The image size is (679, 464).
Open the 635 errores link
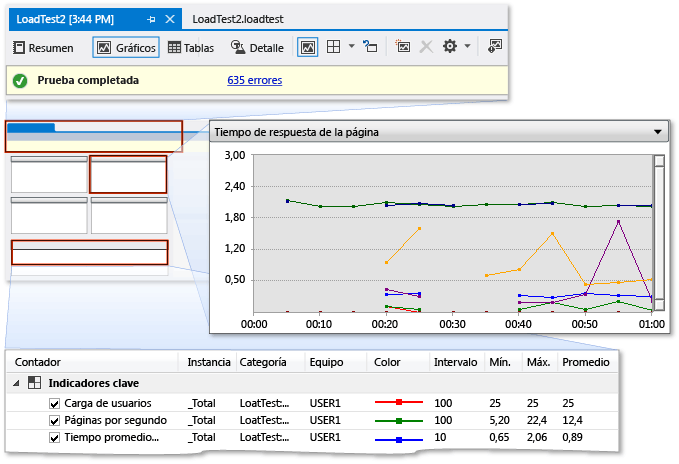coord(255,80)
